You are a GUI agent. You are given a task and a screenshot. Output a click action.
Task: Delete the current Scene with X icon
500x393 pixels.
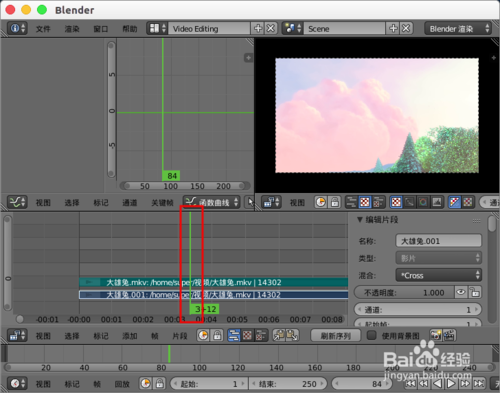click(x=406, y=29)
